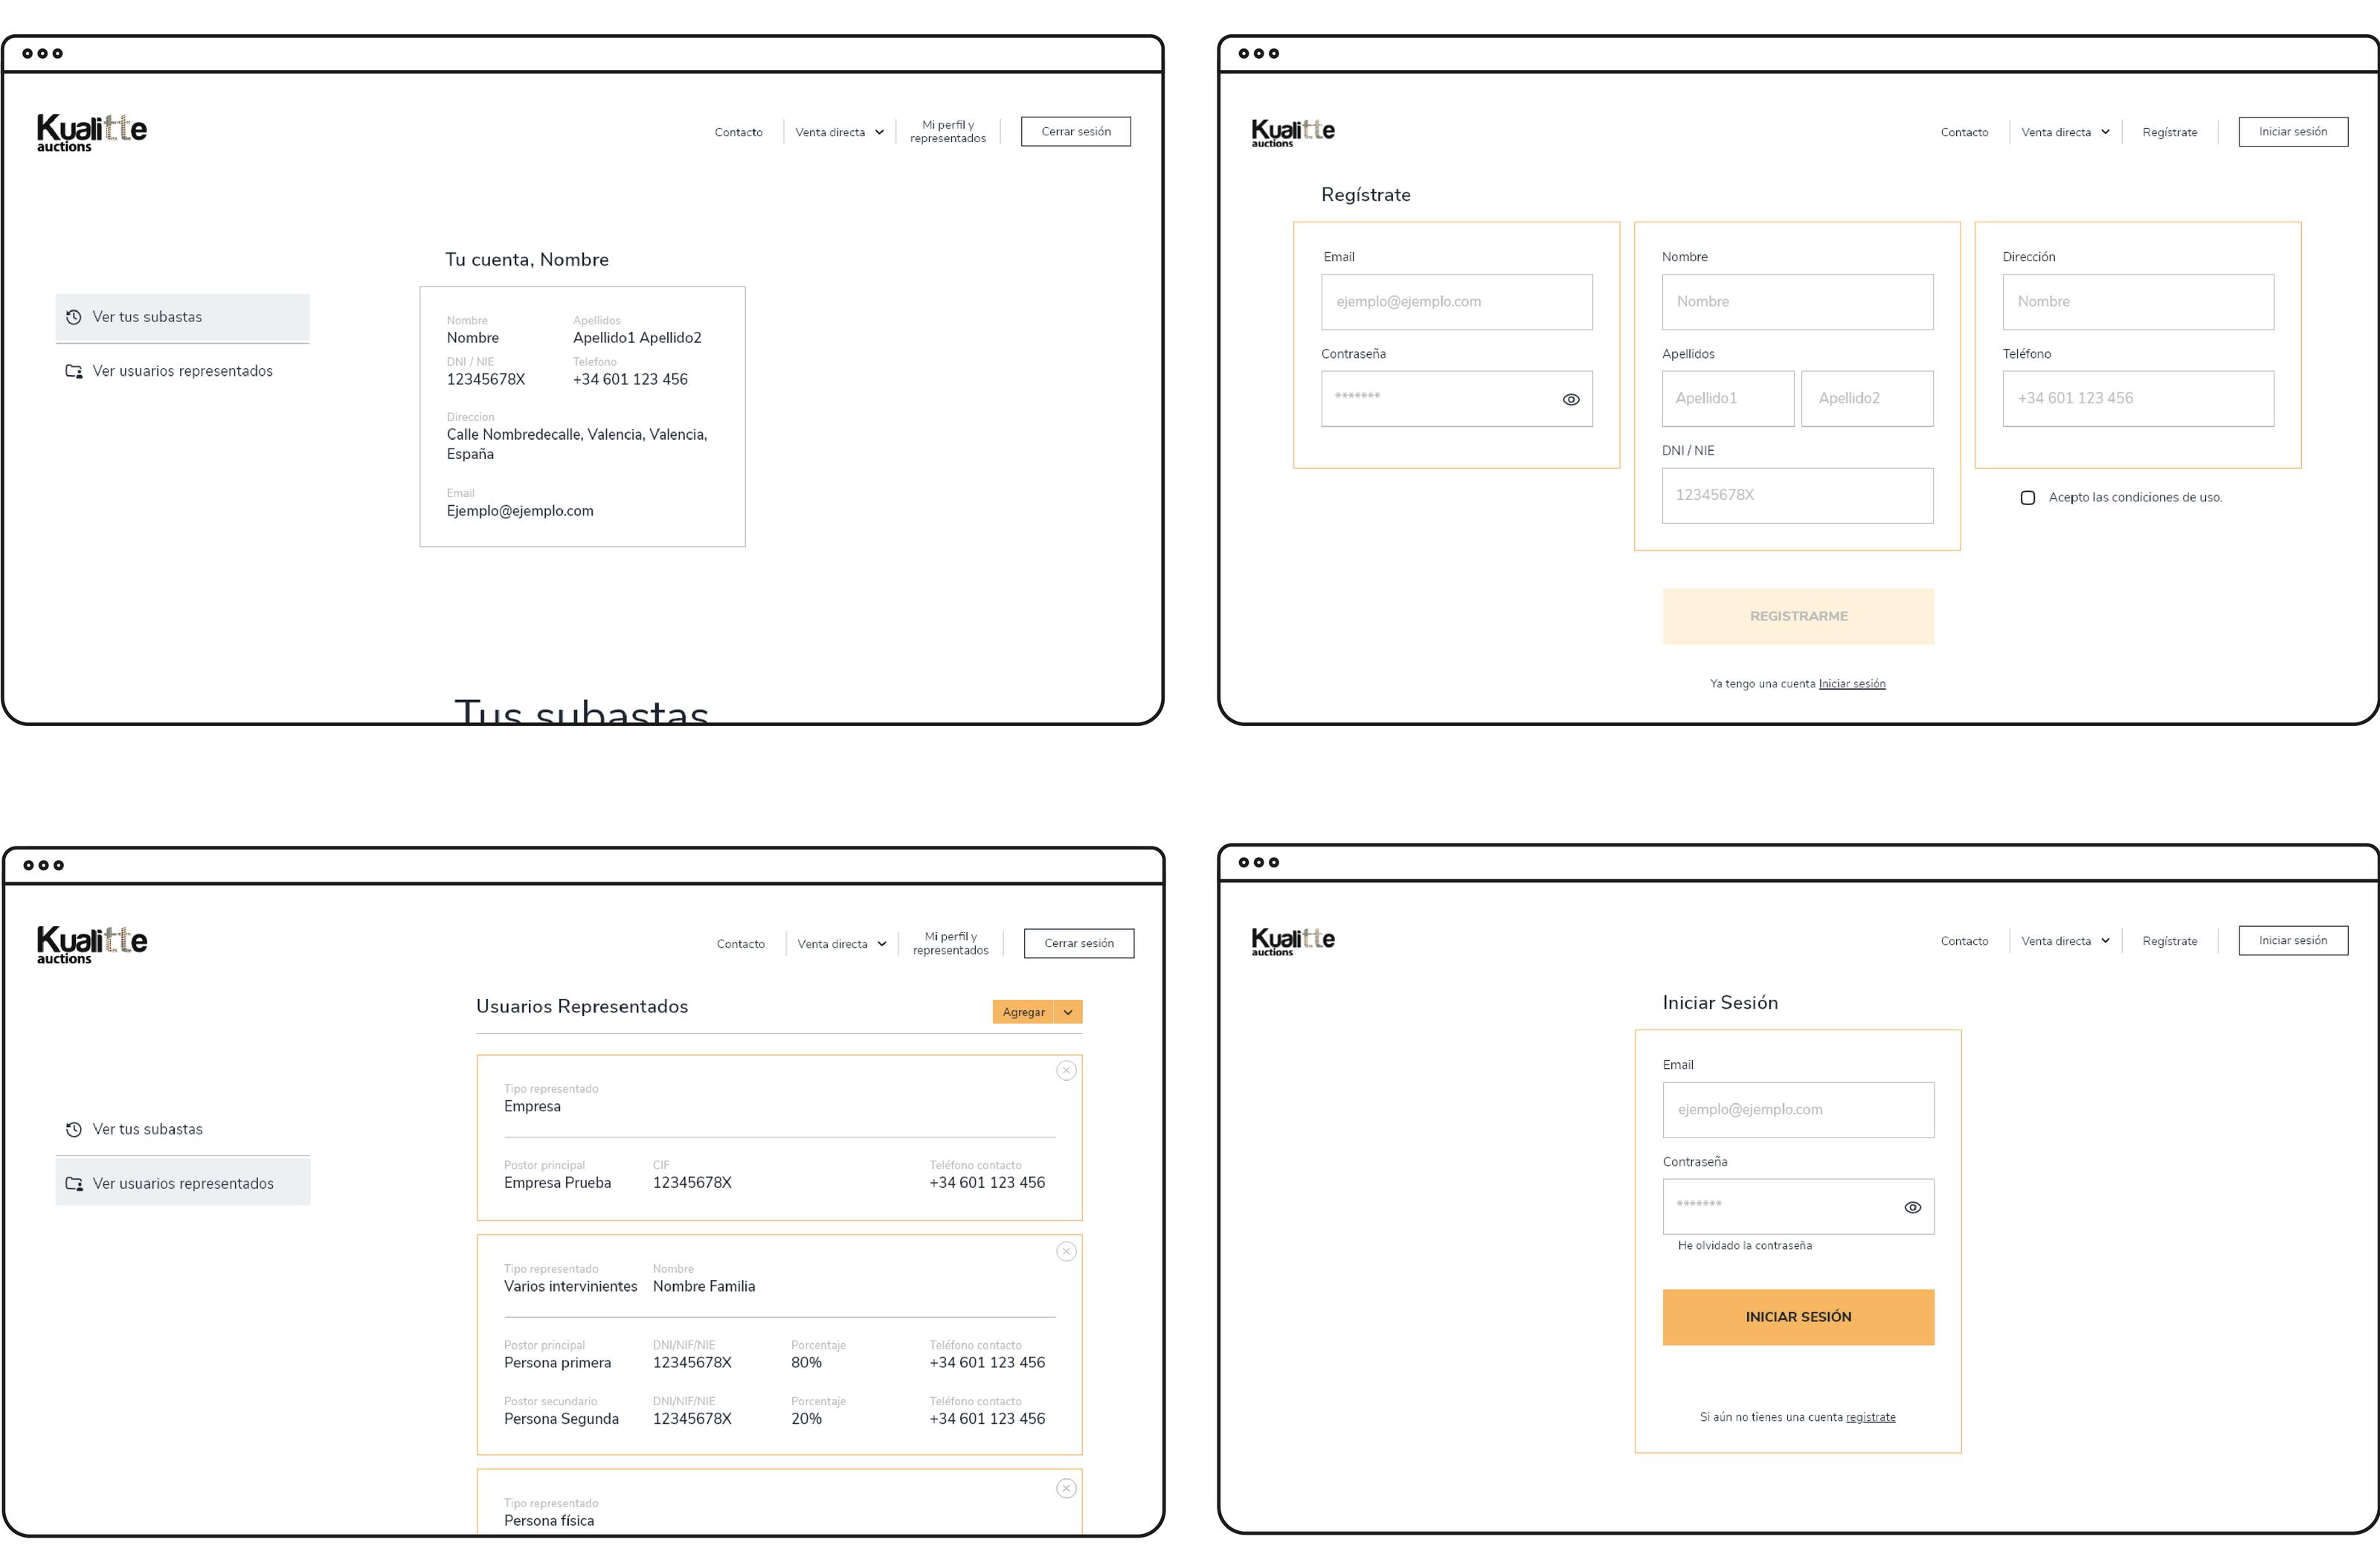Show the password in the Iniciar Sesión form
This screenshot has height=1554, width=2380.
(1913, 1207)
